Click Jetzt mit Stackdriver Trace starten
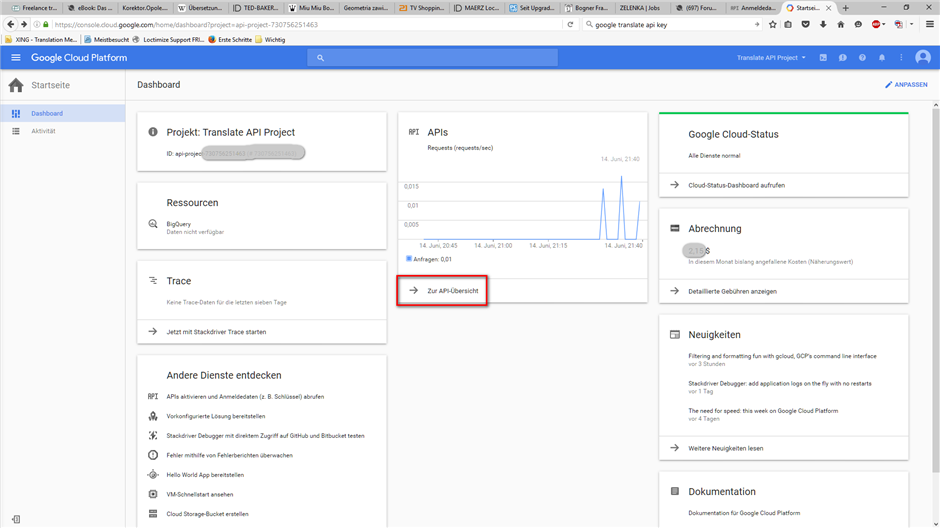Screen dimensions: 940x528 click(x=216, y=332)
